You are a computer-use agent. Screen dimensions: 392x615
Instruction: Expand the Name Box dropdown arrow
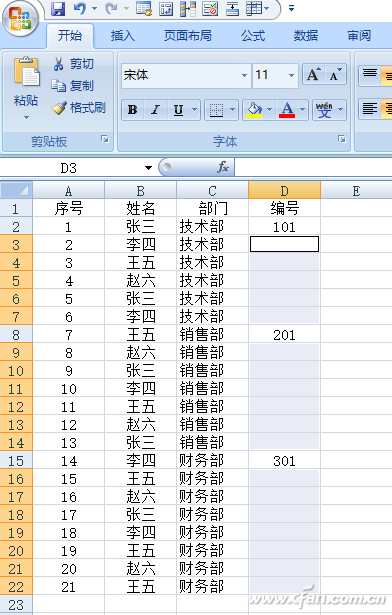click(x=148, y=168)
